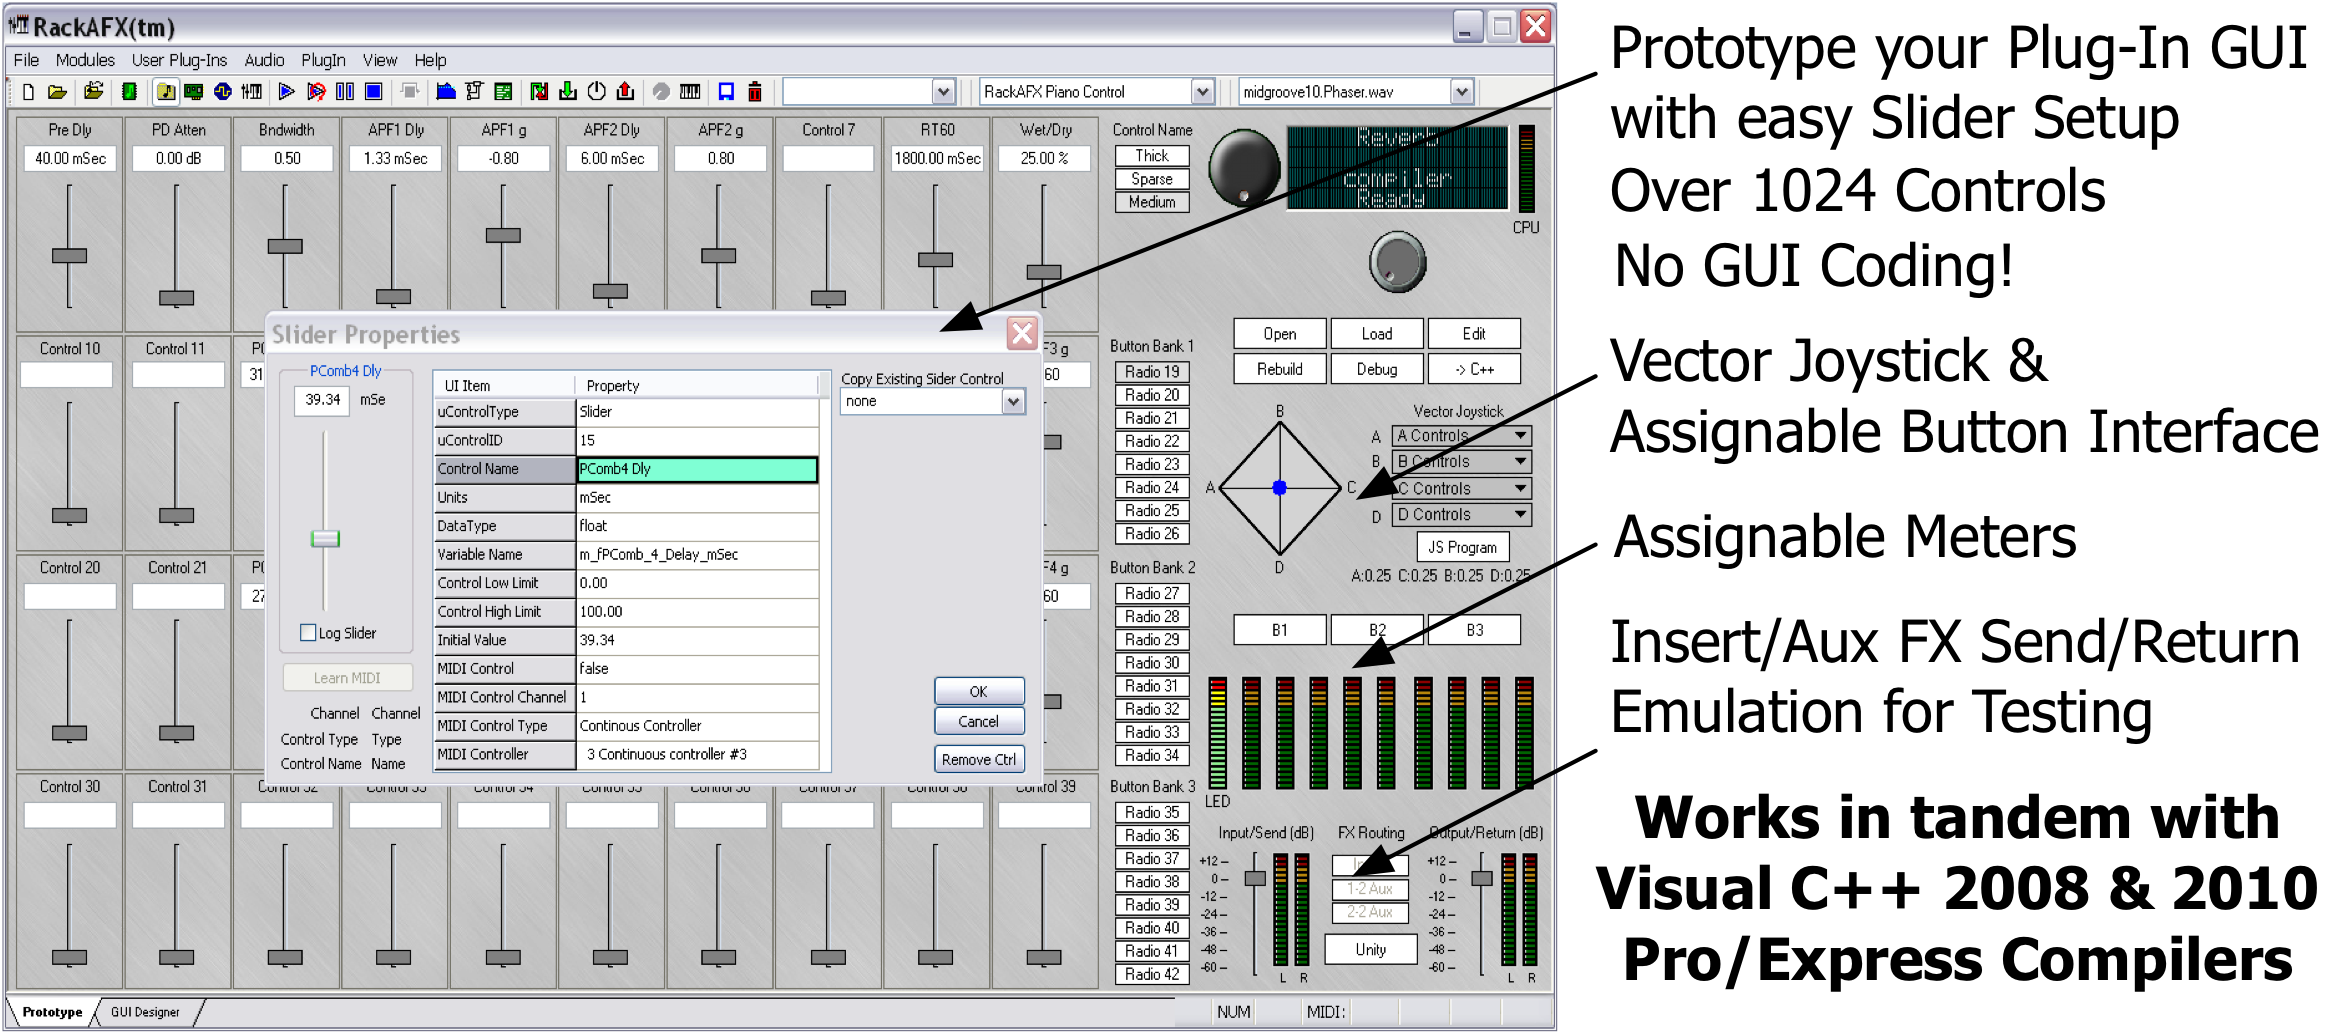This screenshot has width=2333, height=1033.
Task: Open the Modules menu
Action: tap(85, 60)
